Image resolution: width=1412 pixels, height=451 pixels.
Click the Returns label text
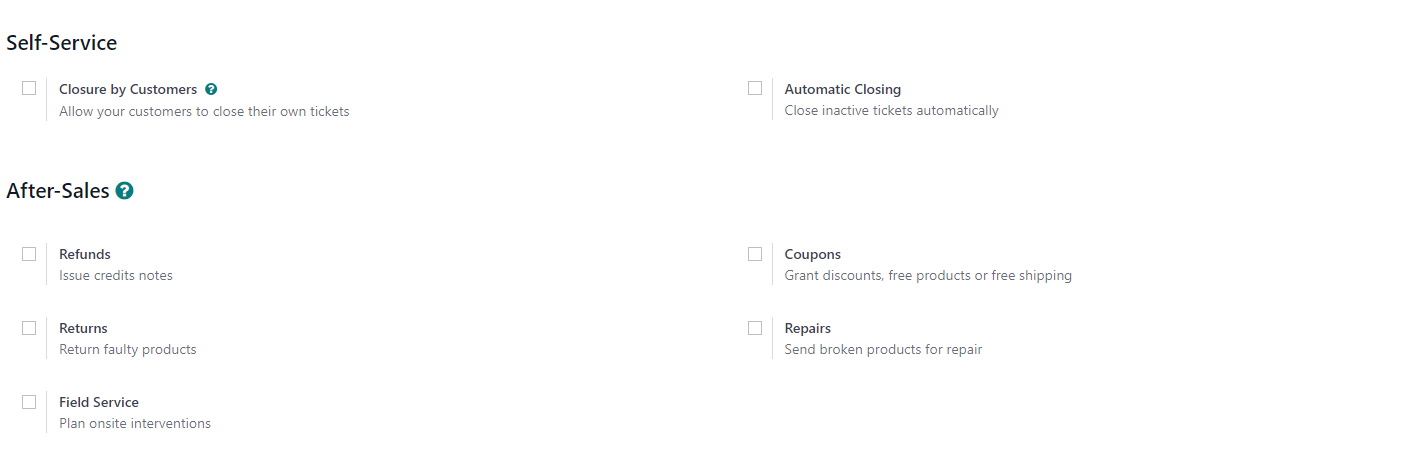[83, 328]
